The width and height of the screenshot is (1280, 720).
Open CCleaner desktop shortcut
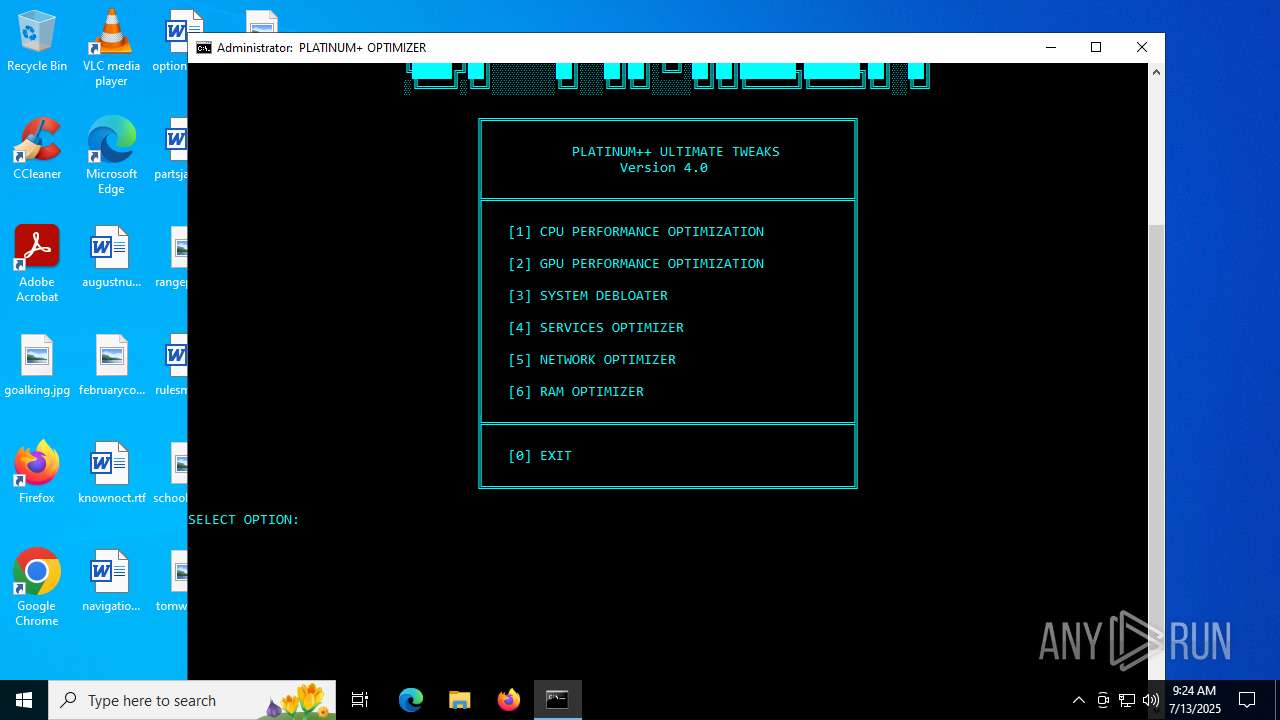click(x=37, y=149)
